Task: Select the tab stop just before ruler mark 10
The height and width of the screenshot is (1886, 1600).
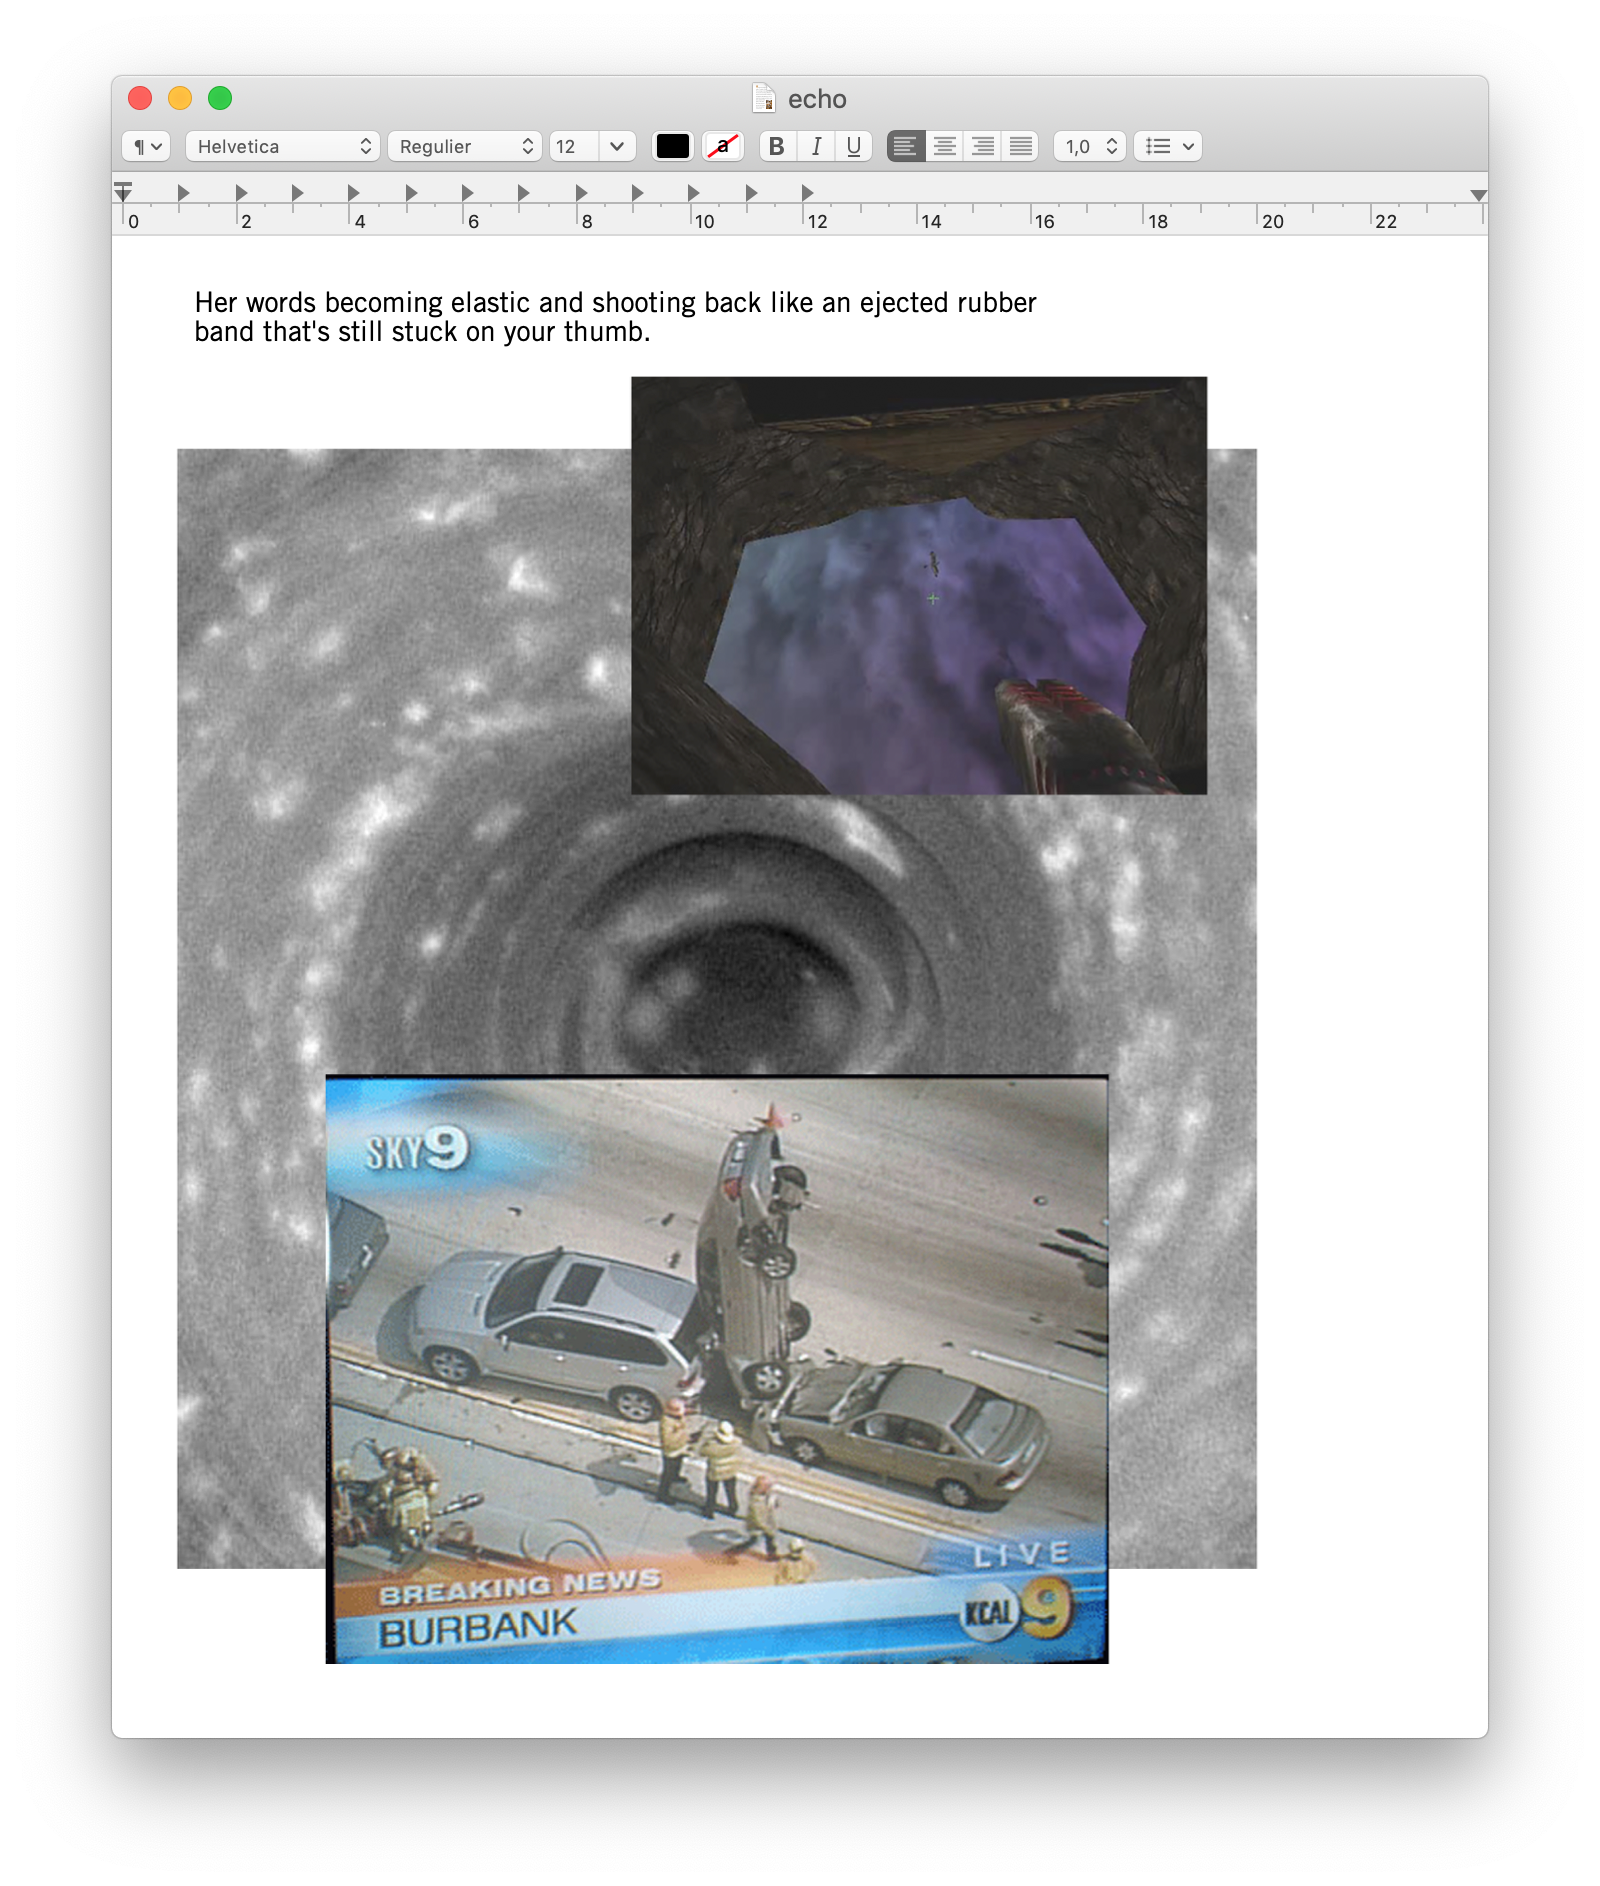Action: [693, 192]
